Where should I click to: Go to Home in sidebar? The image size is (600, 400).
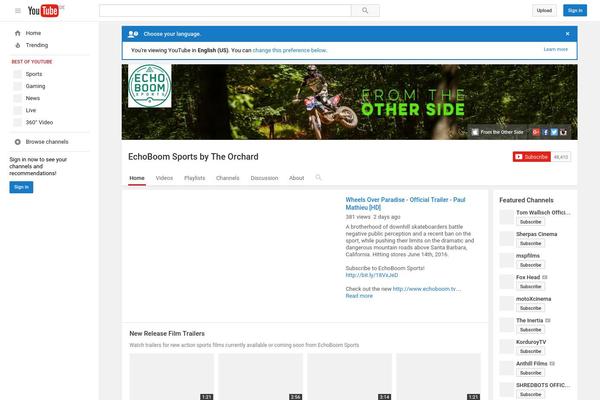point(33,33)
